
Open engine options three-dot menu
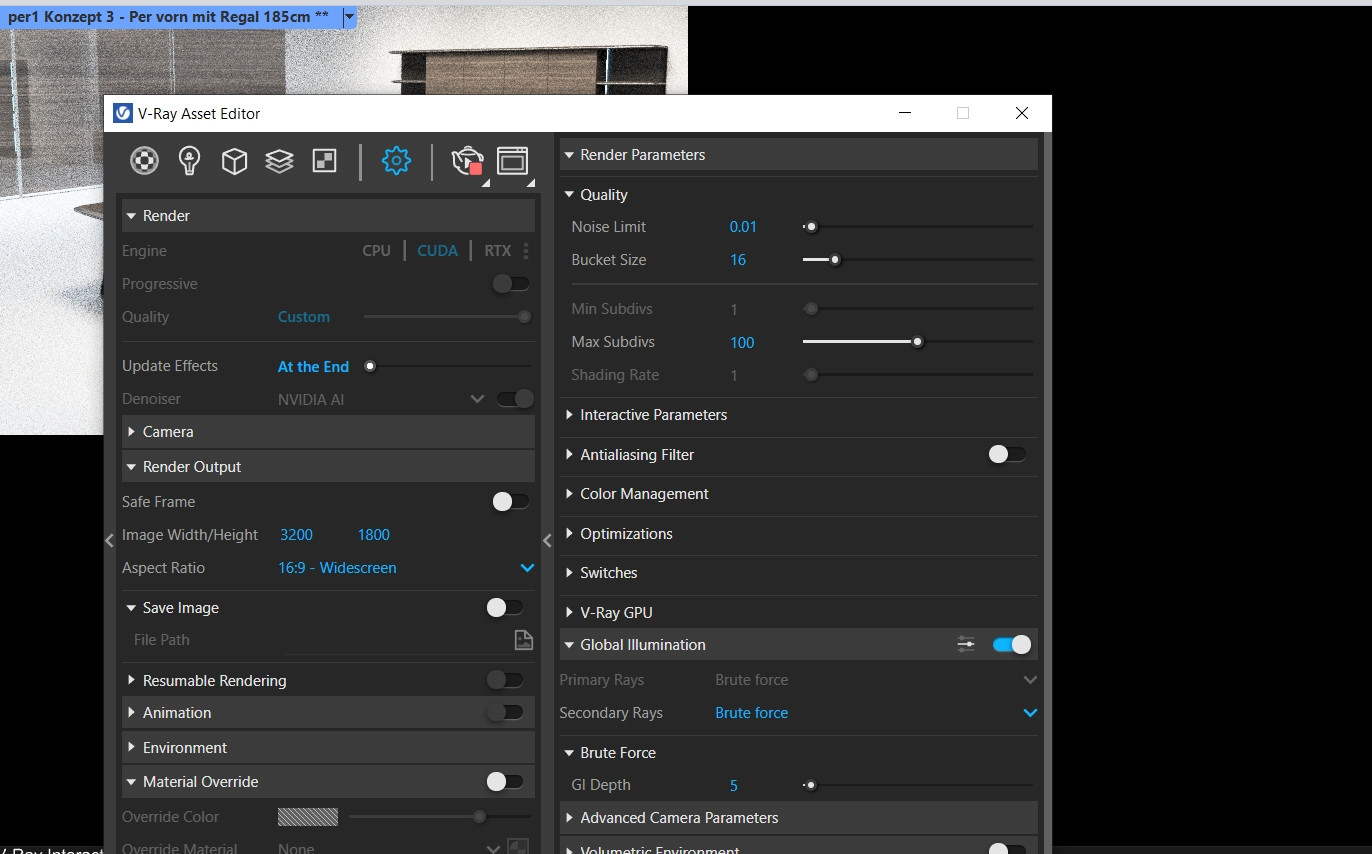[x=526, y=251]
